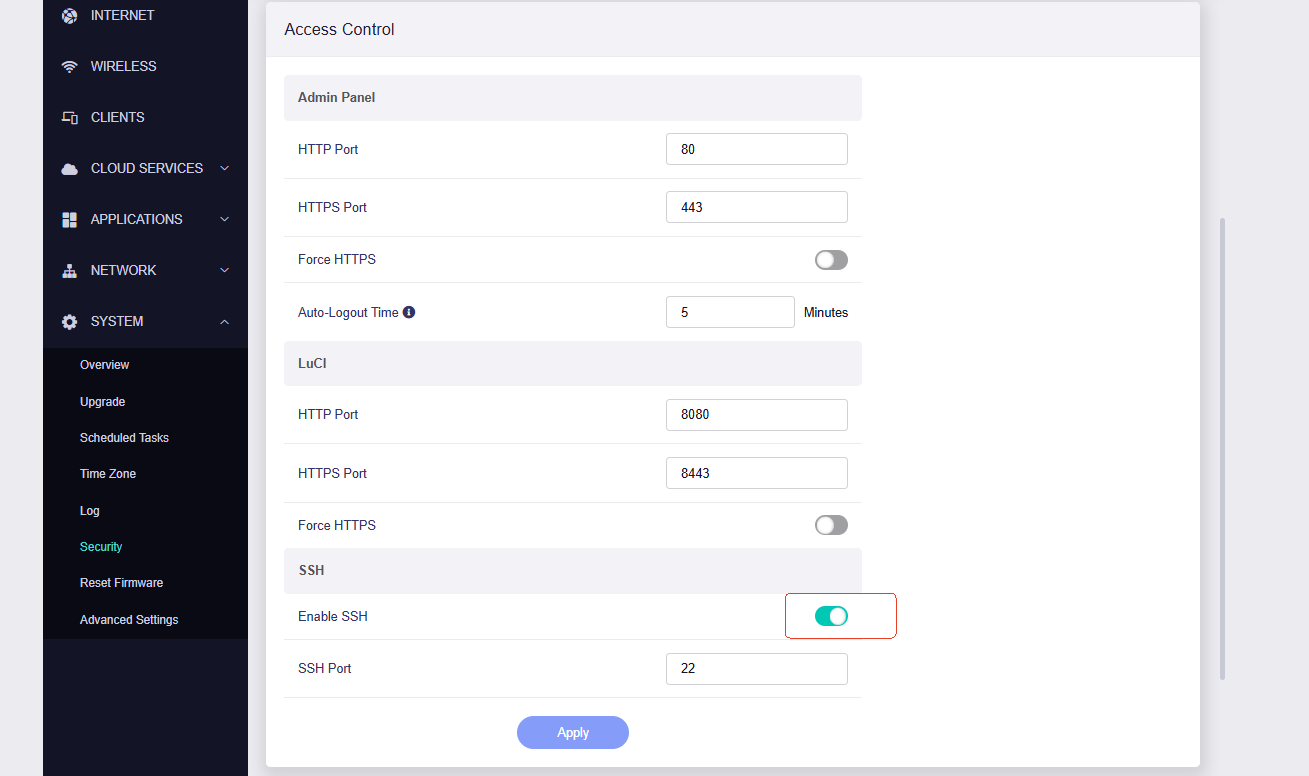Open the Advanced Settings menu entry
This screenshot has height=776, width=1309.
coord(129,620)
